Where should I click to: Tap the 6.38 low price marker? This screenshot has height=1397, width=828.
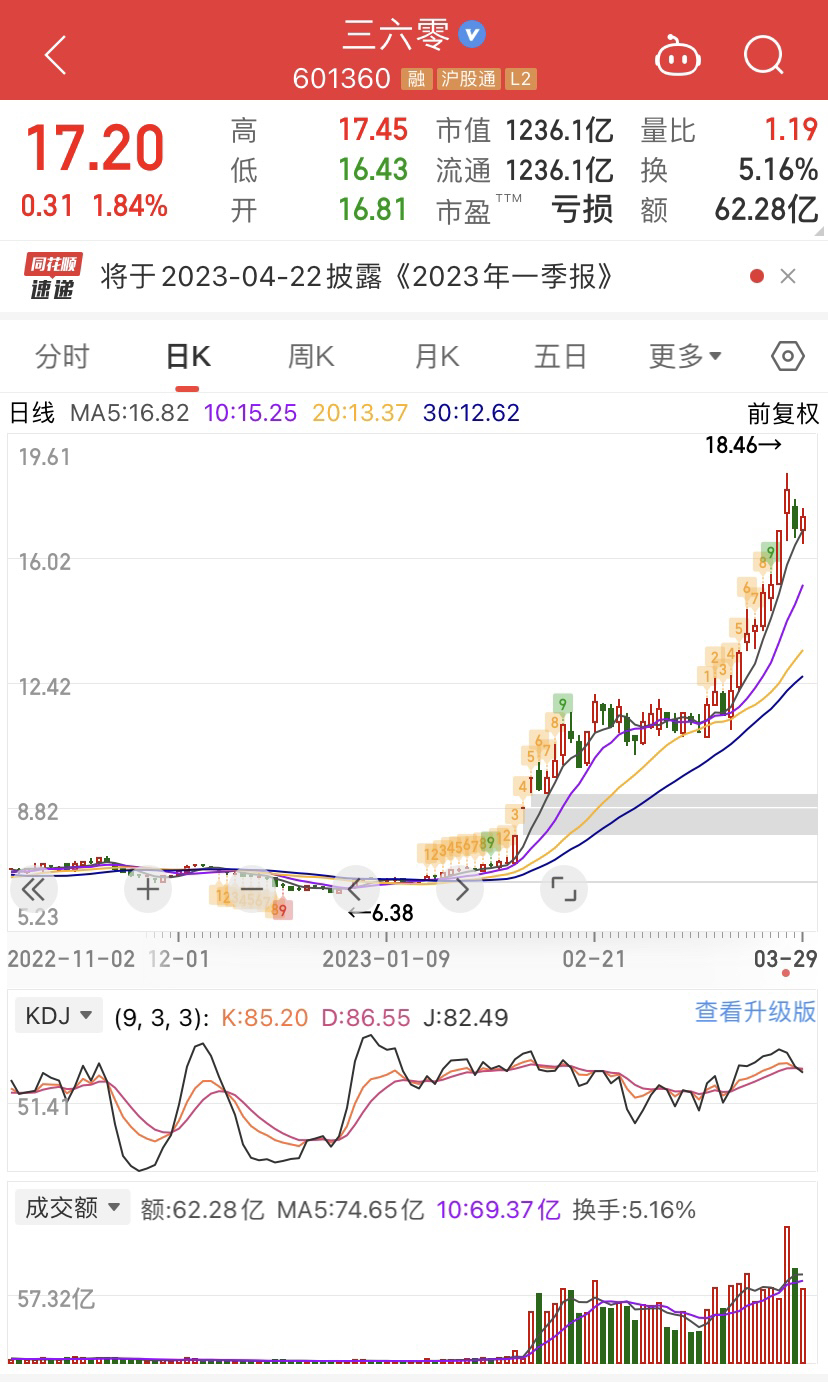pos(380,913)
